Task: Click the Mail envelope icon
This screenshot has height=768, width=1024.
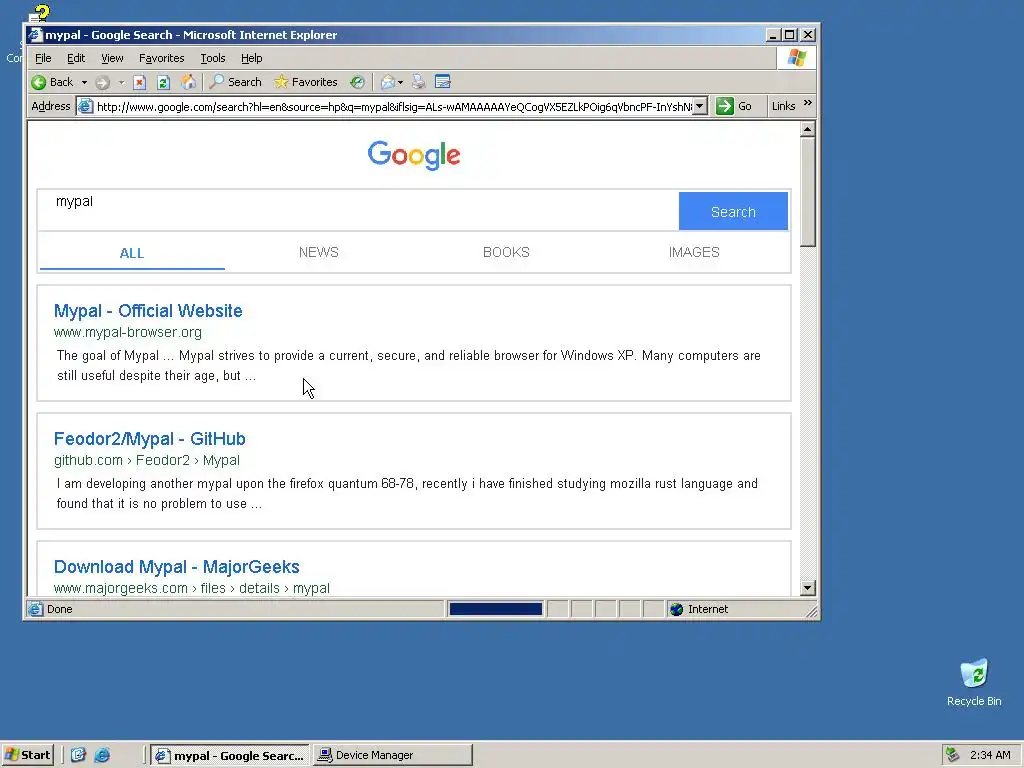Action: [388, 82]
